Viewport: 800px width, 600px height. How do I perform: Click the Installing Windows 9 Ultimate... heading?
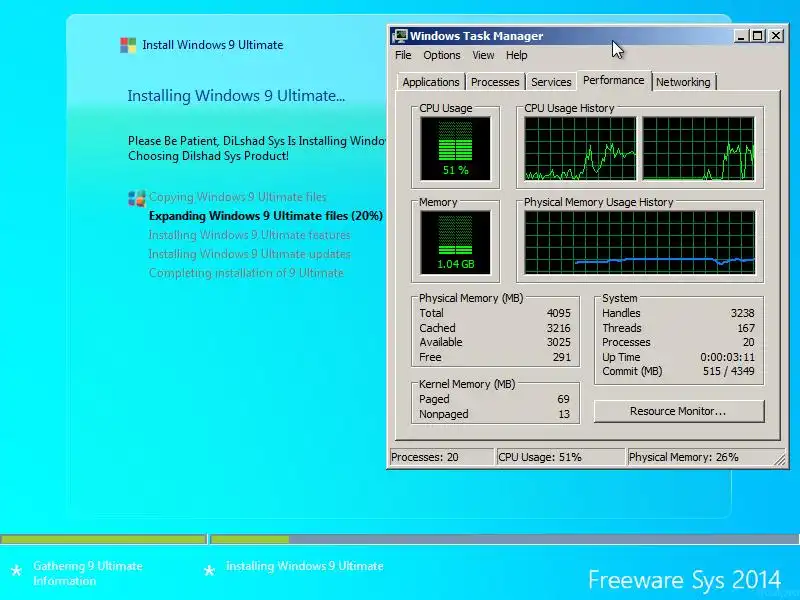point(236,96)
